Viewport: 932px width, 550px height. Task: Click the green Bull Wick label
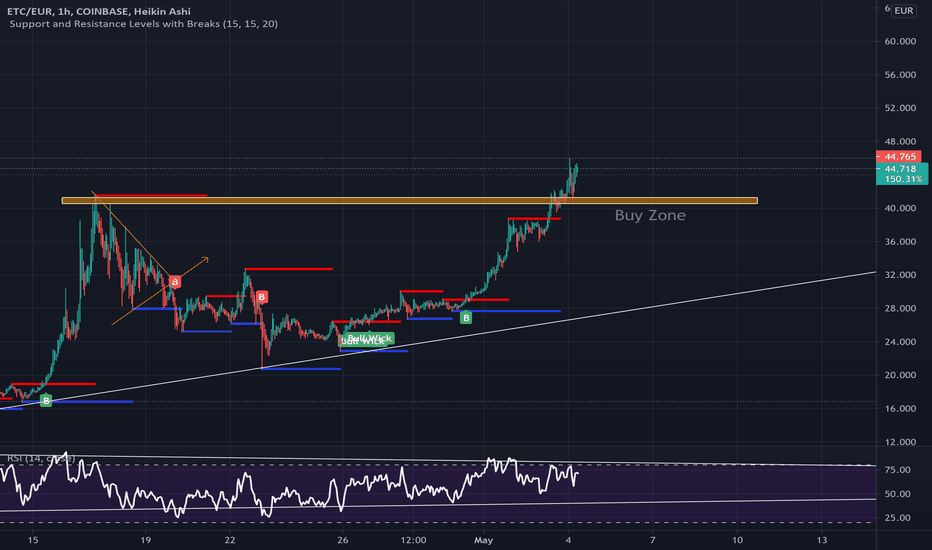[x=369, y=338]
